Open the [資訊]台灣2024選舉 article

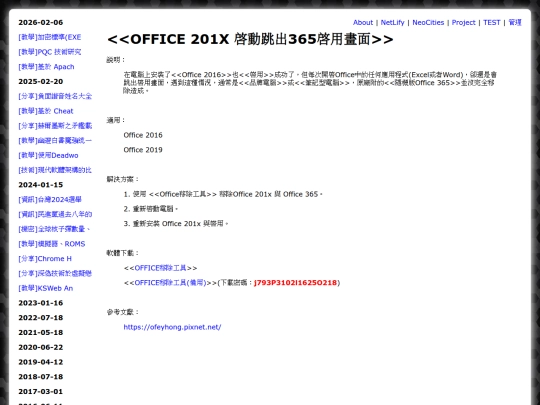(50, 200)
